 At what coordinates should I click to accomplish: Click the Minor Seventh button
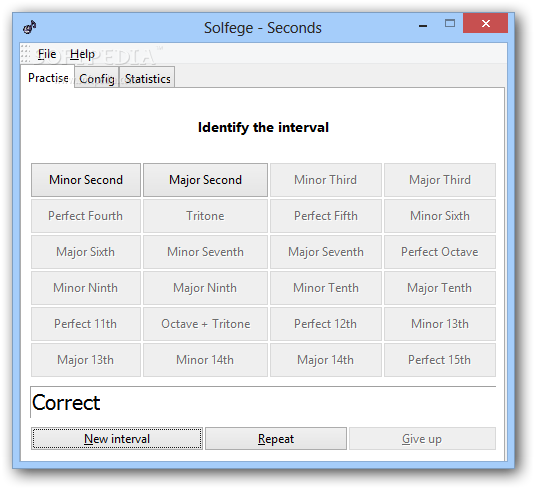[x=205, y=252]
